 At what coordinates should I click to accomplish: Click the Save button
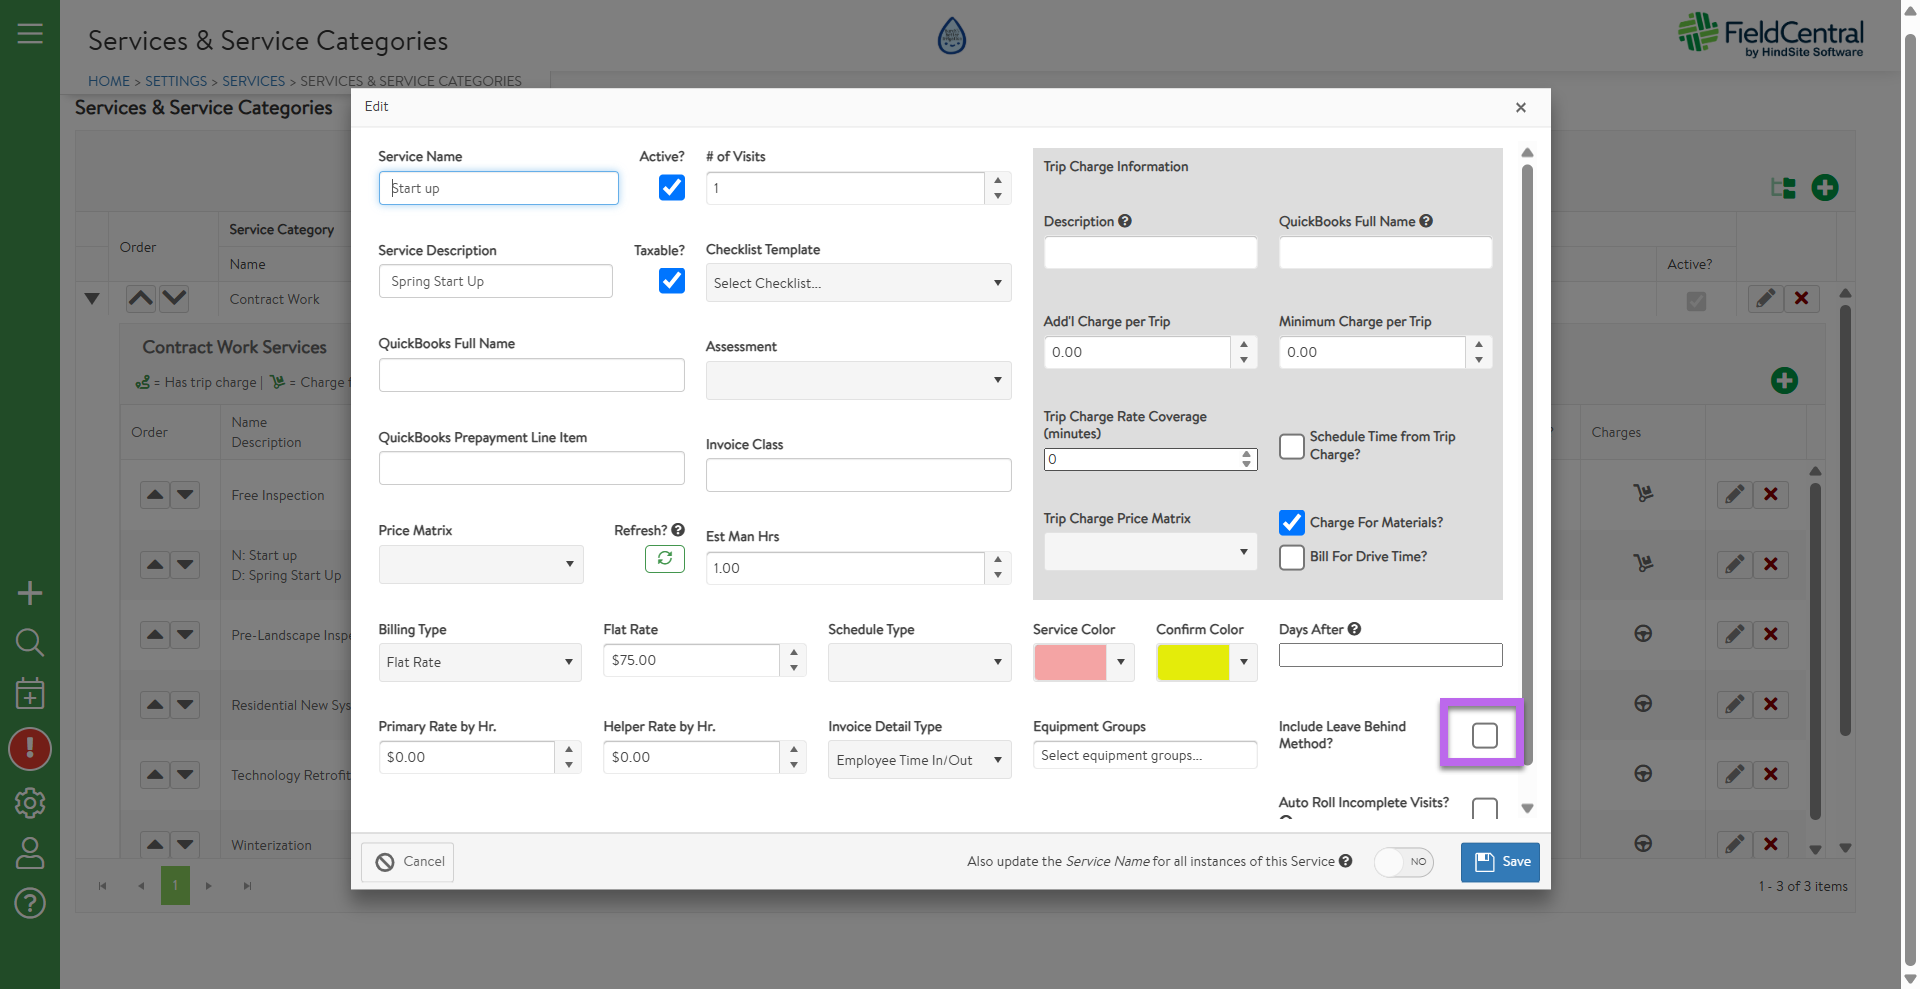[1500, 862]
